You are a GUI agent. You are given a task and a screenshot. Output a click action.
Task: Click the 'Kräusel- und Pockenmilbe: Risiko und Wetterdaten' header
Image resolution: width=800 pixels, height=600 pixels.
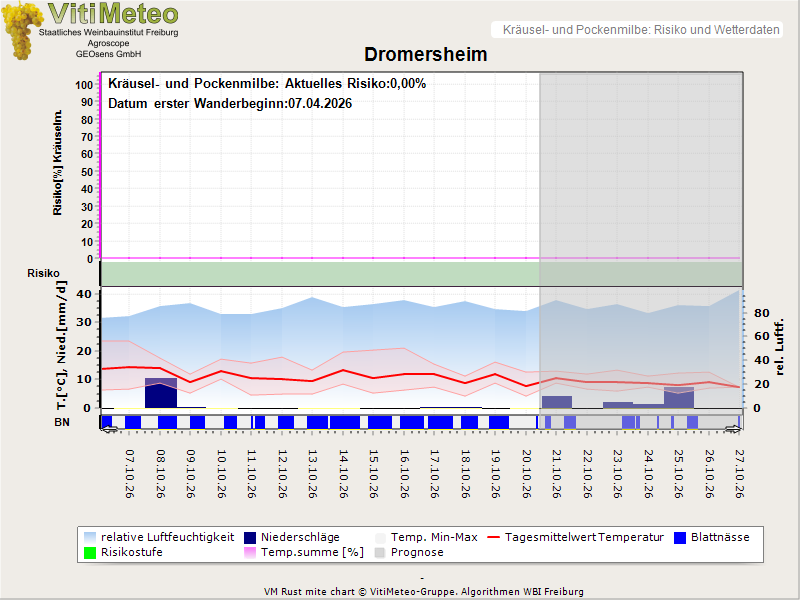[x=641, y=30]
